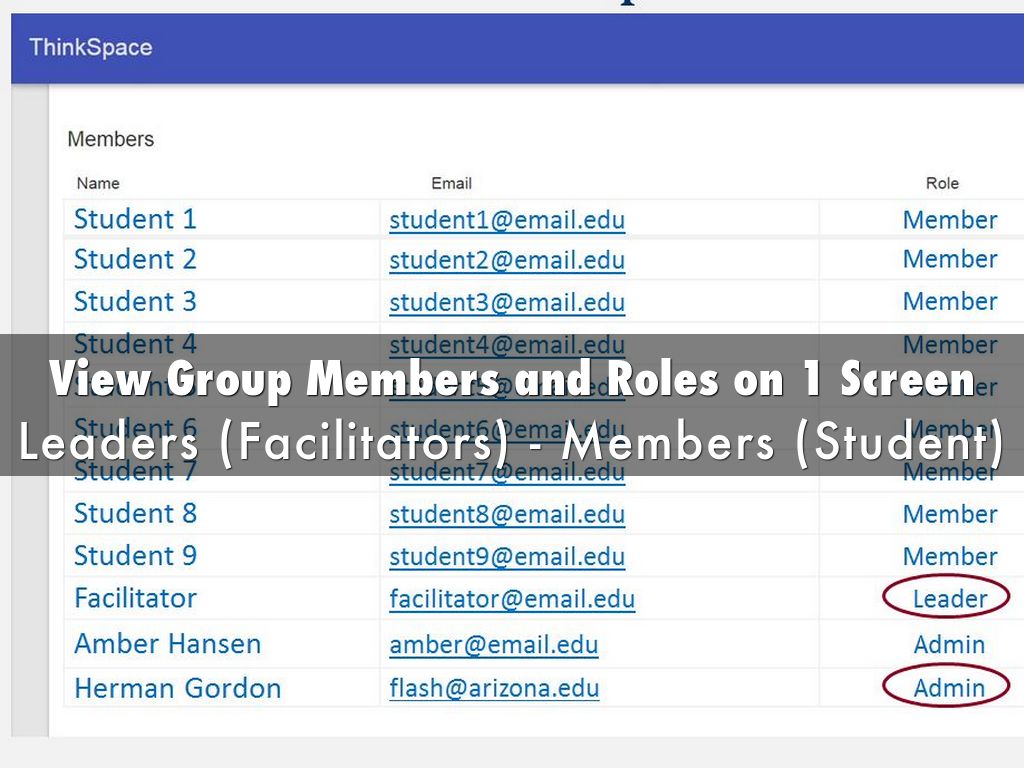The width and height of the screenshot is (1024, 768).
Task: Click the Amber Hansen name
Action: coord(167,644)
